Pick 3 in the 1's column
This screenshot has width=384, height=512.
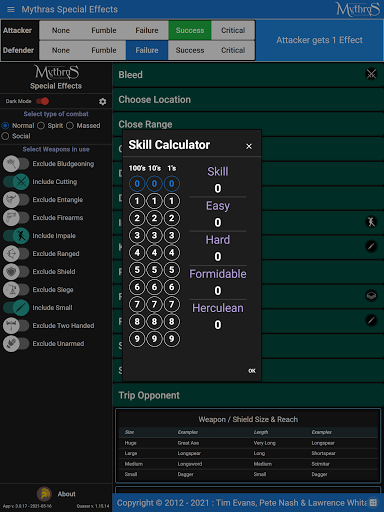[x=172, y=235]
